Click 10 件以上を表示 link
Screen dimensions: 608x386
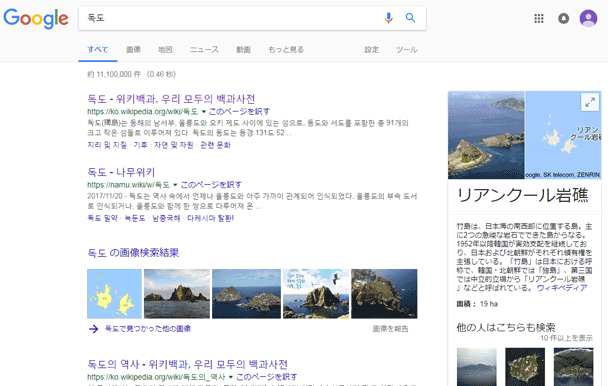tap(567, 338)
